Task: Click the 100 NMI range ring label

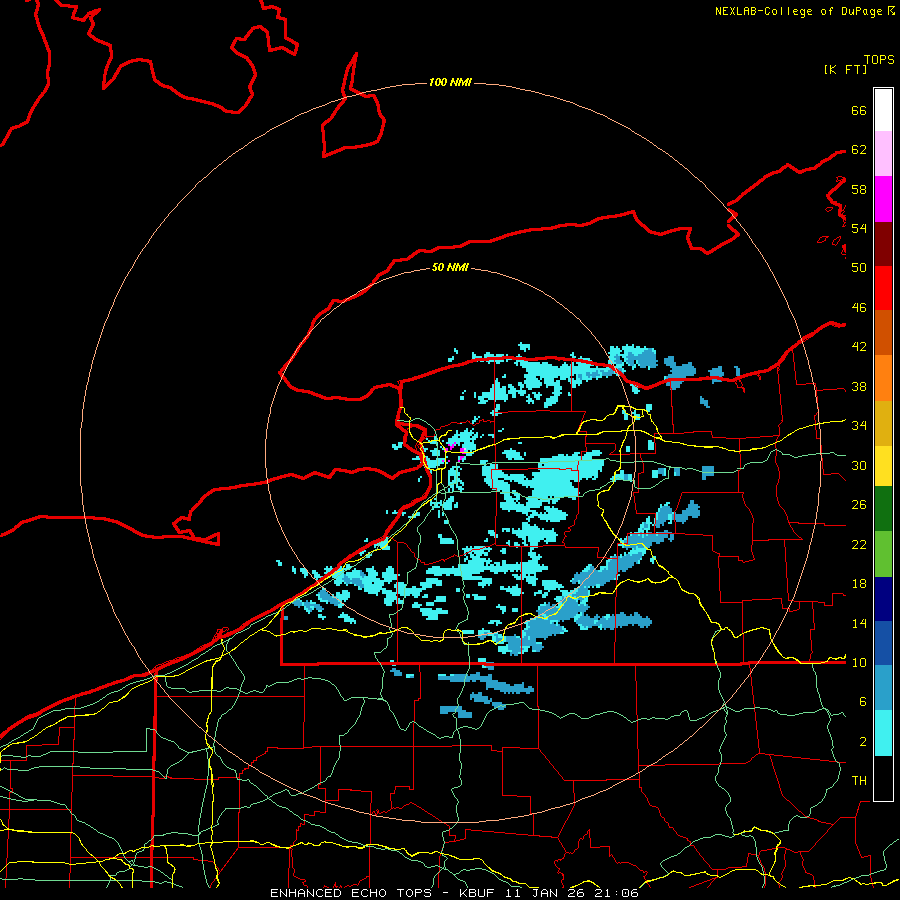Action: (450, 83)
